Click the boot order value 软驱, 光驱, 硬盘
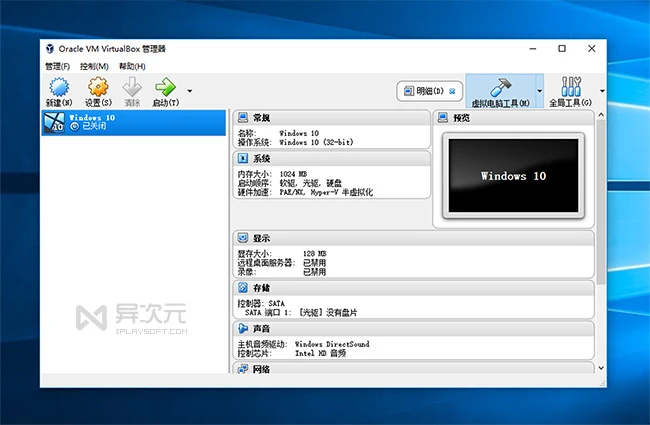Screen dimensions: 650x425 coord(311,183)
